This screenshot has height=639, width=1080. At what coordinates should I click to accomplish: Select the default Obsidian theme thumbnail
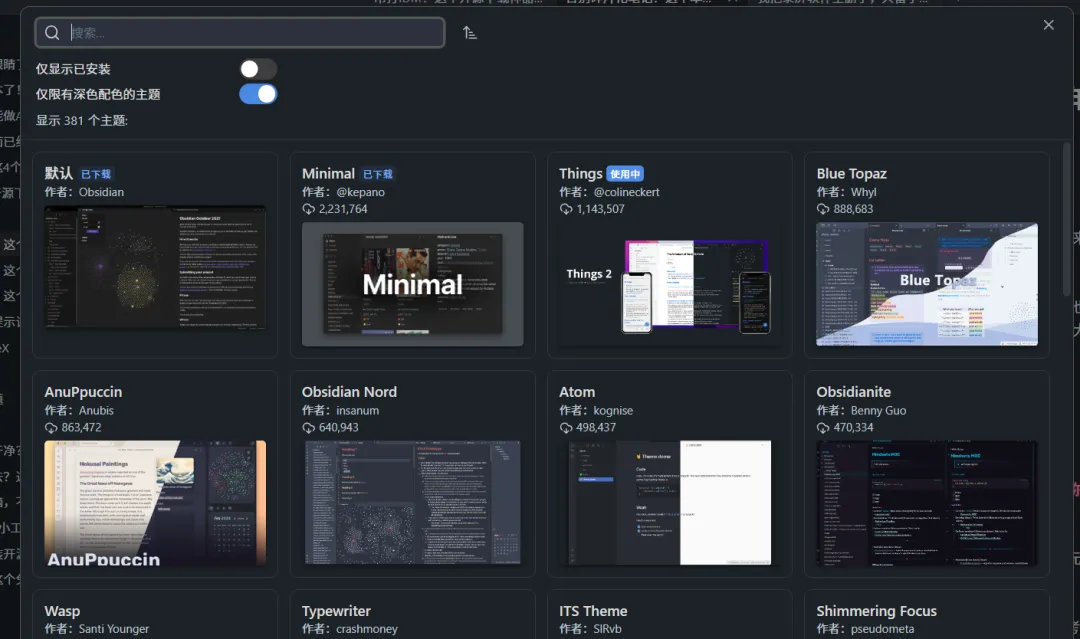click(155, 268)
